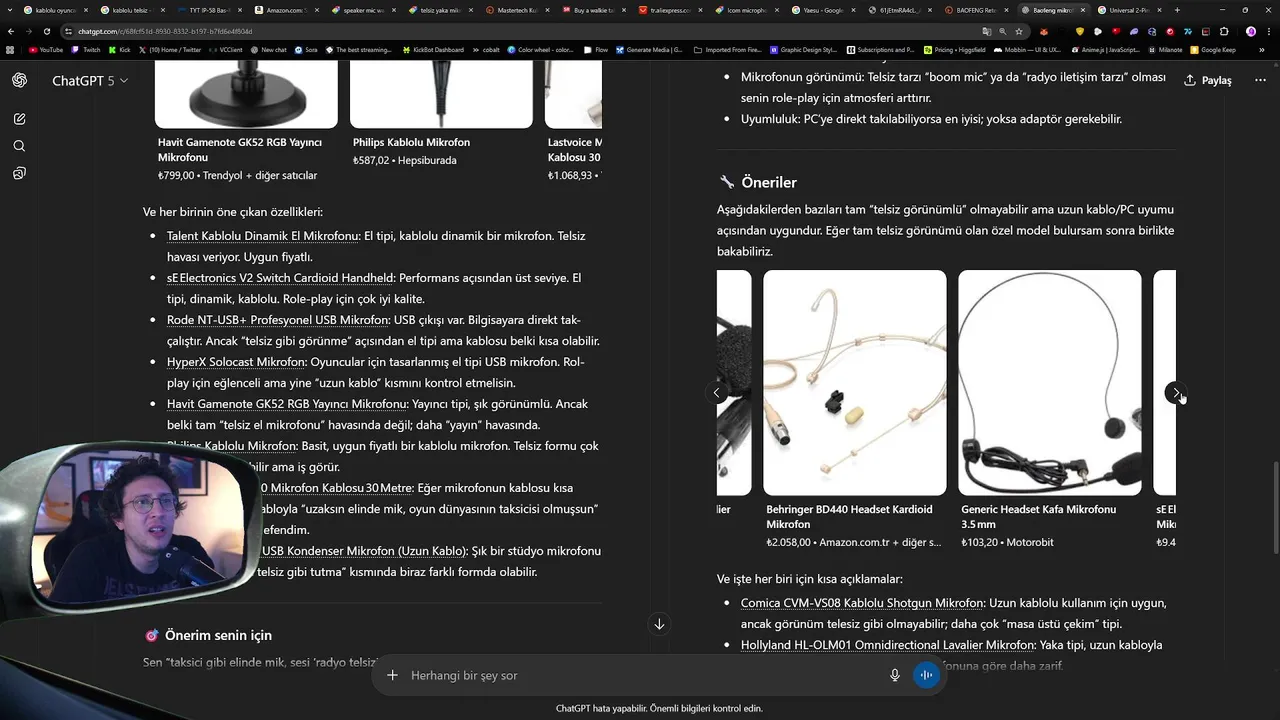Open the apps grid icon in bookmarks bar

pos(10,49)
